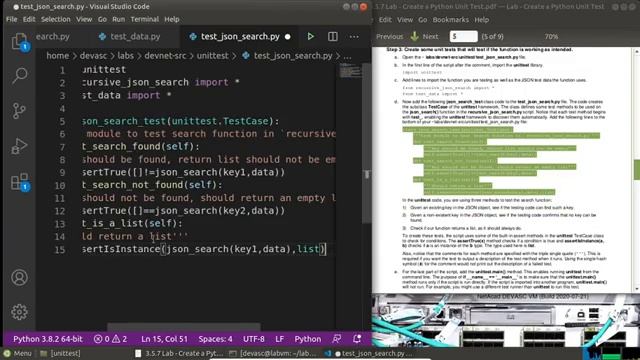Open Run menu in VS Code
Image resolution: width=640 pixels, height=360 pixels.
click(118, 19)
